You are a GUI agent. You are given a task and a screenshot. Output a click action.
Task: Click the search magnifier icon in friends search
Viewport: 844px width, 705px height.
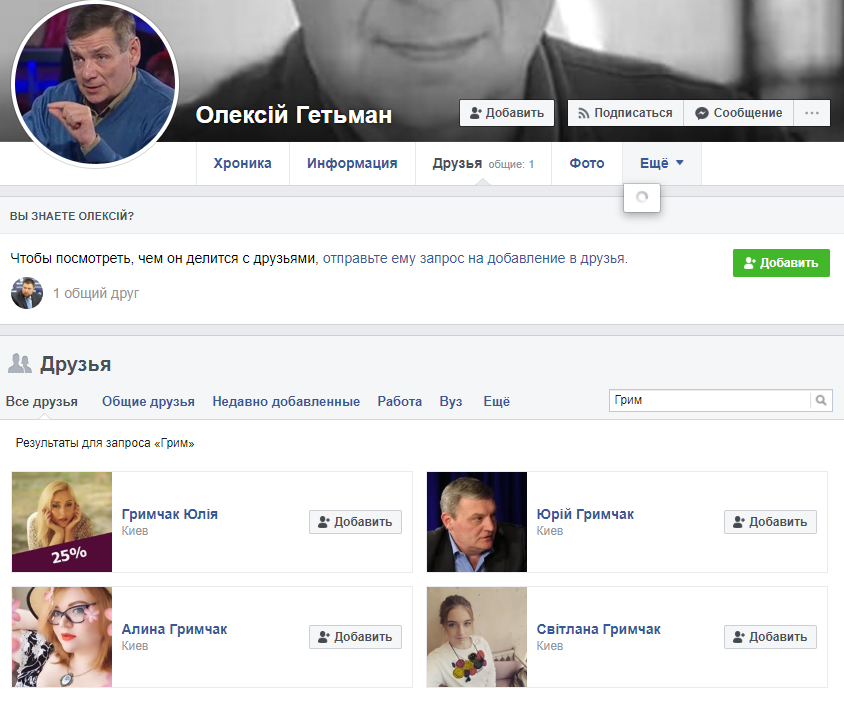(x=821, y=400)
